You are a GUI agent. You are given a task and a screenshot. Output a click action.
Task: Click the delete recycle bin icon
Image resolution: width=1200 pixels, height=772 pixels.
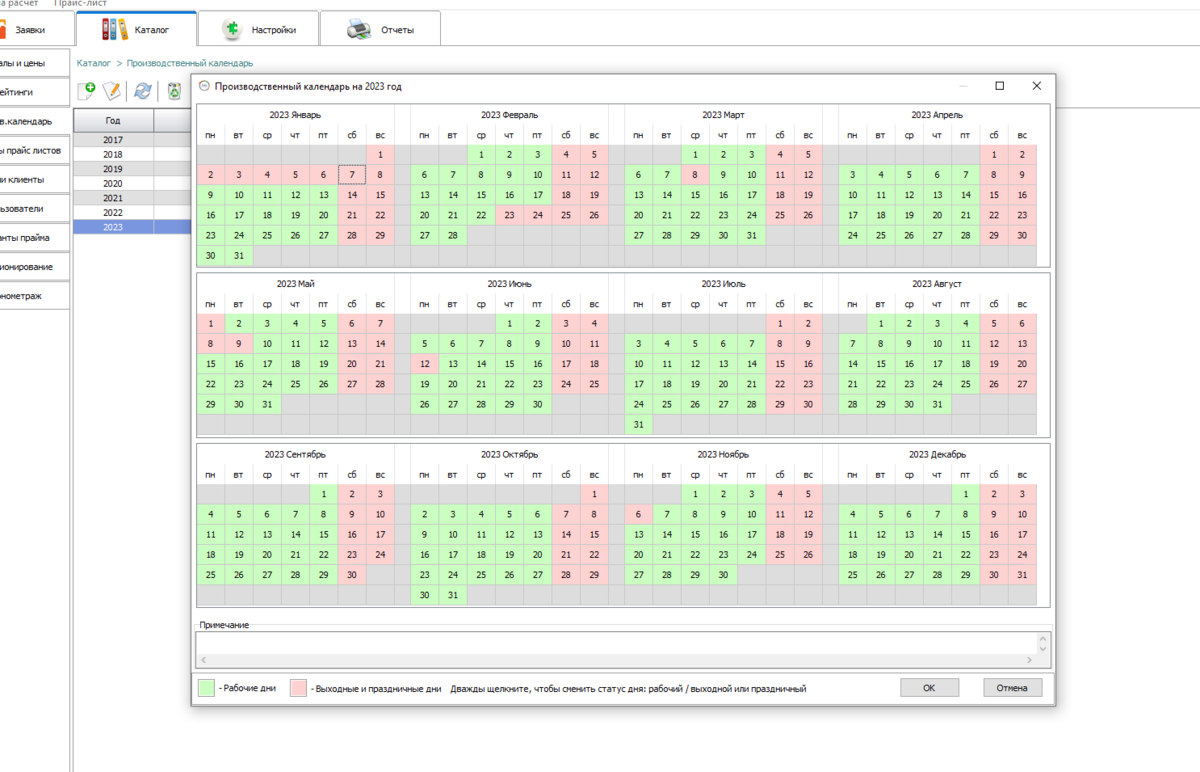(x=174, y=91)
